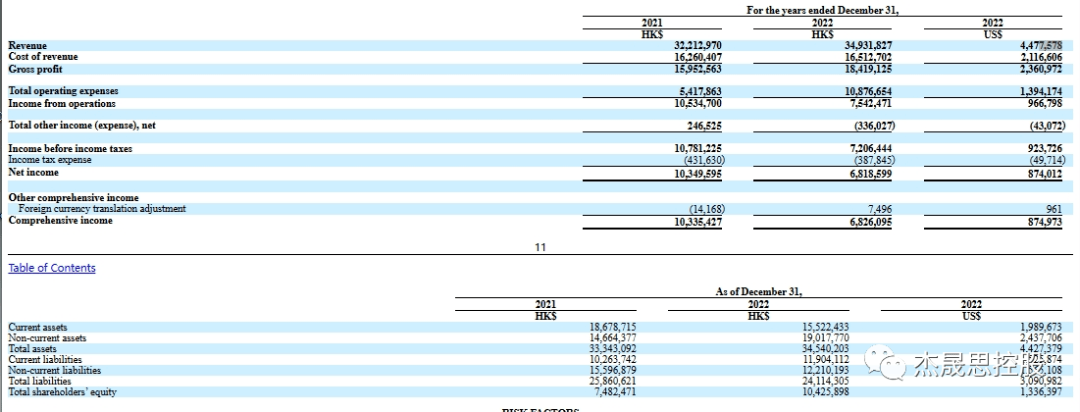Image resolution: width=1080 pixels, height=412 pixels.
Task: Click the Comprehensive income row label
Action: coord(60,220)
